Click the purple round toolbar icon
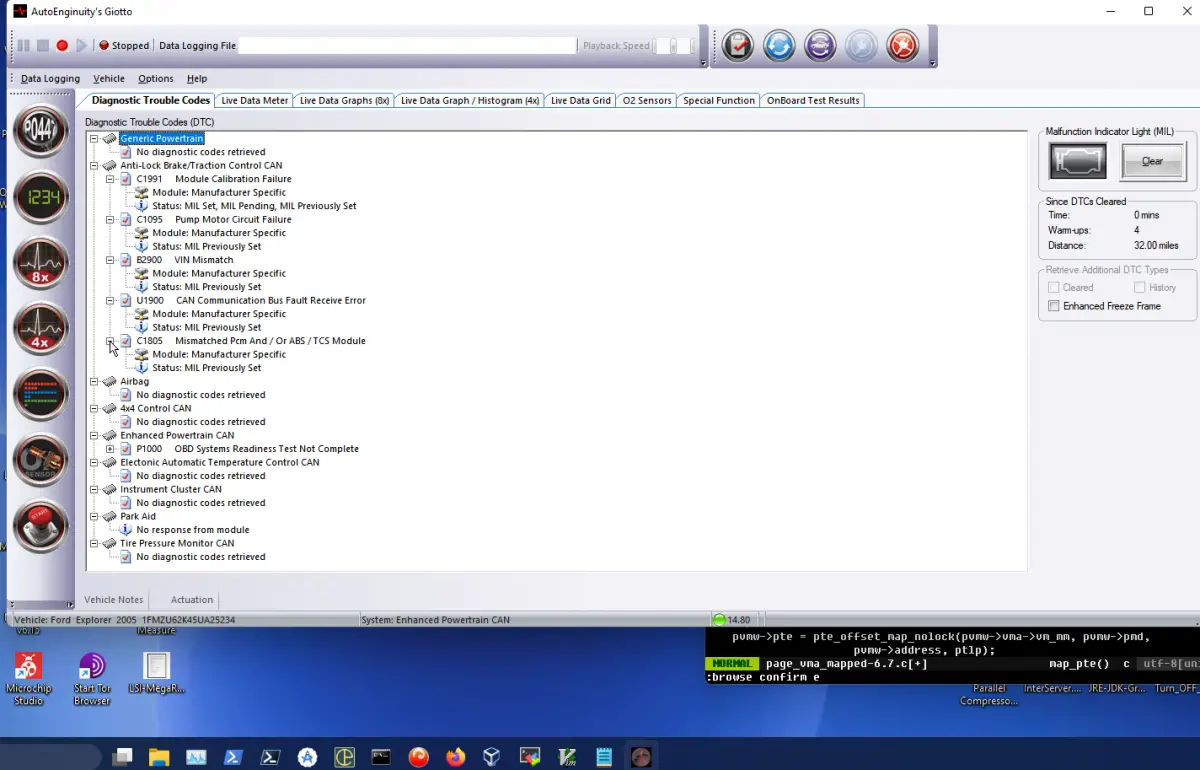Screen dimensions: 1200x770 coord(820,46)
